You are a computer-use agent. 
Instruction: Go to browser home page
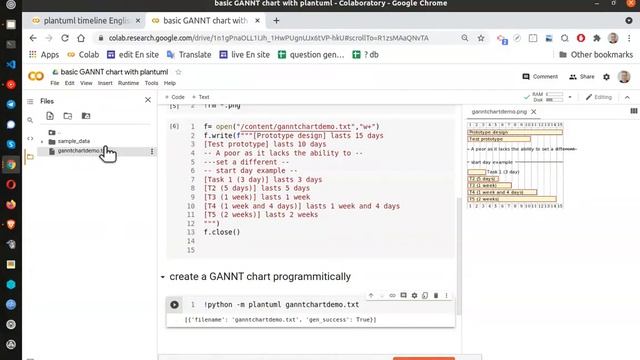coord(81,38)
